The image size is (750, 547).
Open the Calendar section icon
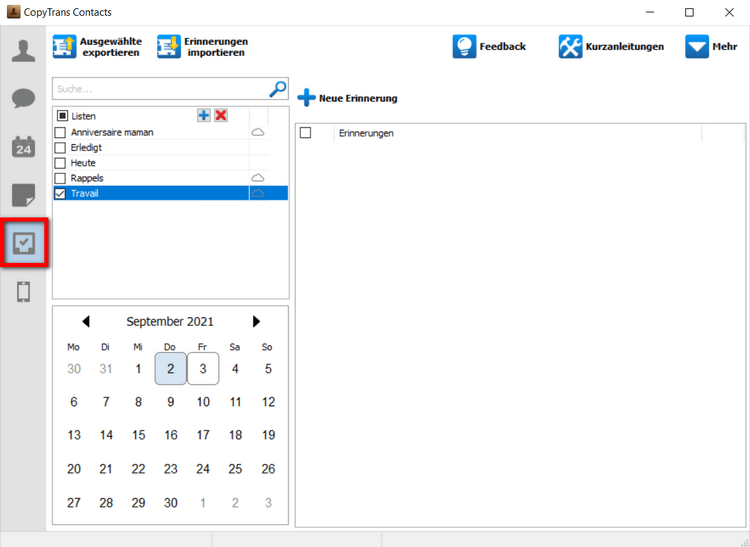23,147
